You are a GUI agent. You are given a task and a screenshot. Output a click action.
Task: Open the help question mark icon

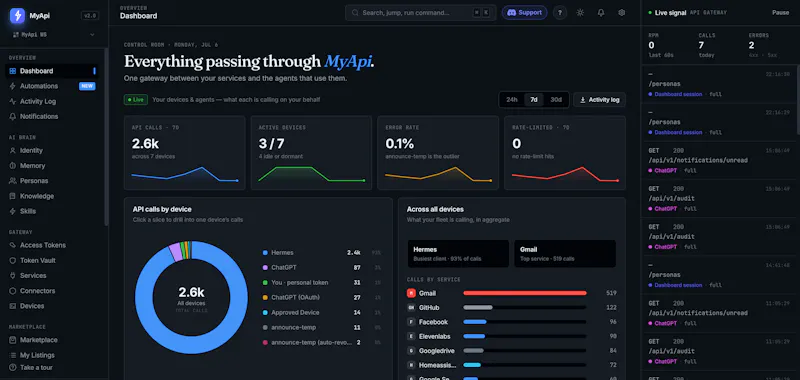[560, 13]
